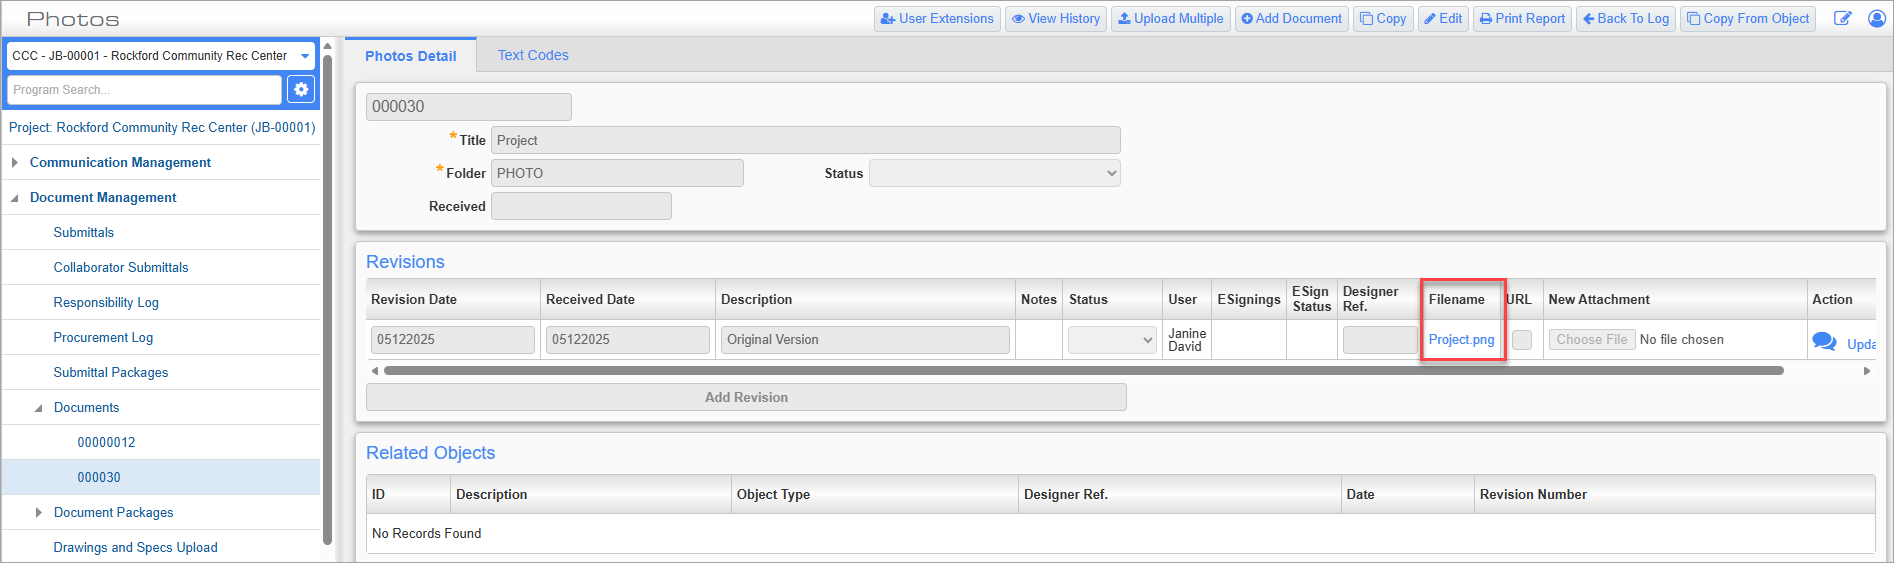This screenshot has width=1894, height=563.
Task: Expand the Document Packages tree node
Action: (39, 513)
